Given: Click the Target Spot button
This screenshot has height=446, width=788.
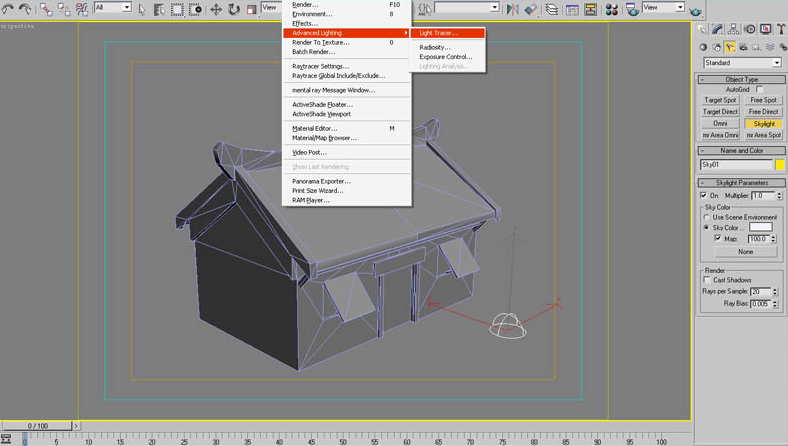Looking at the screenshot, I should tap(720, 101).
